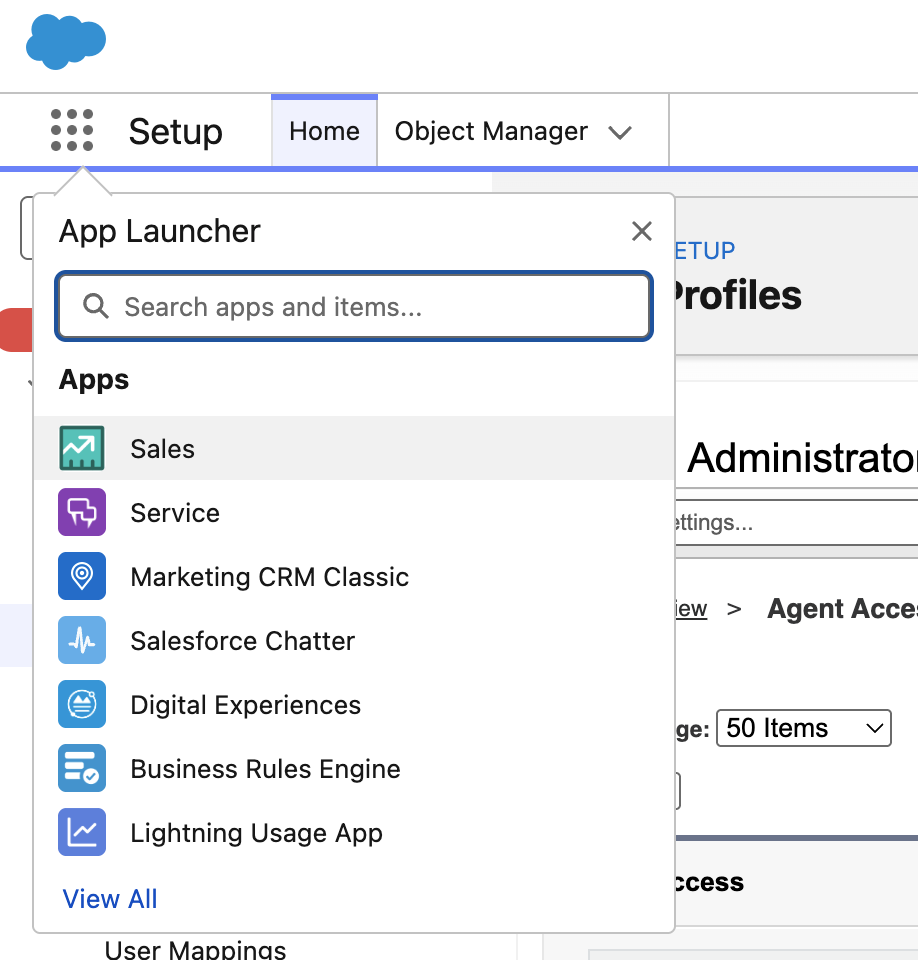
Task: Switch to the Home tab
Action: [x=324, y=131]
